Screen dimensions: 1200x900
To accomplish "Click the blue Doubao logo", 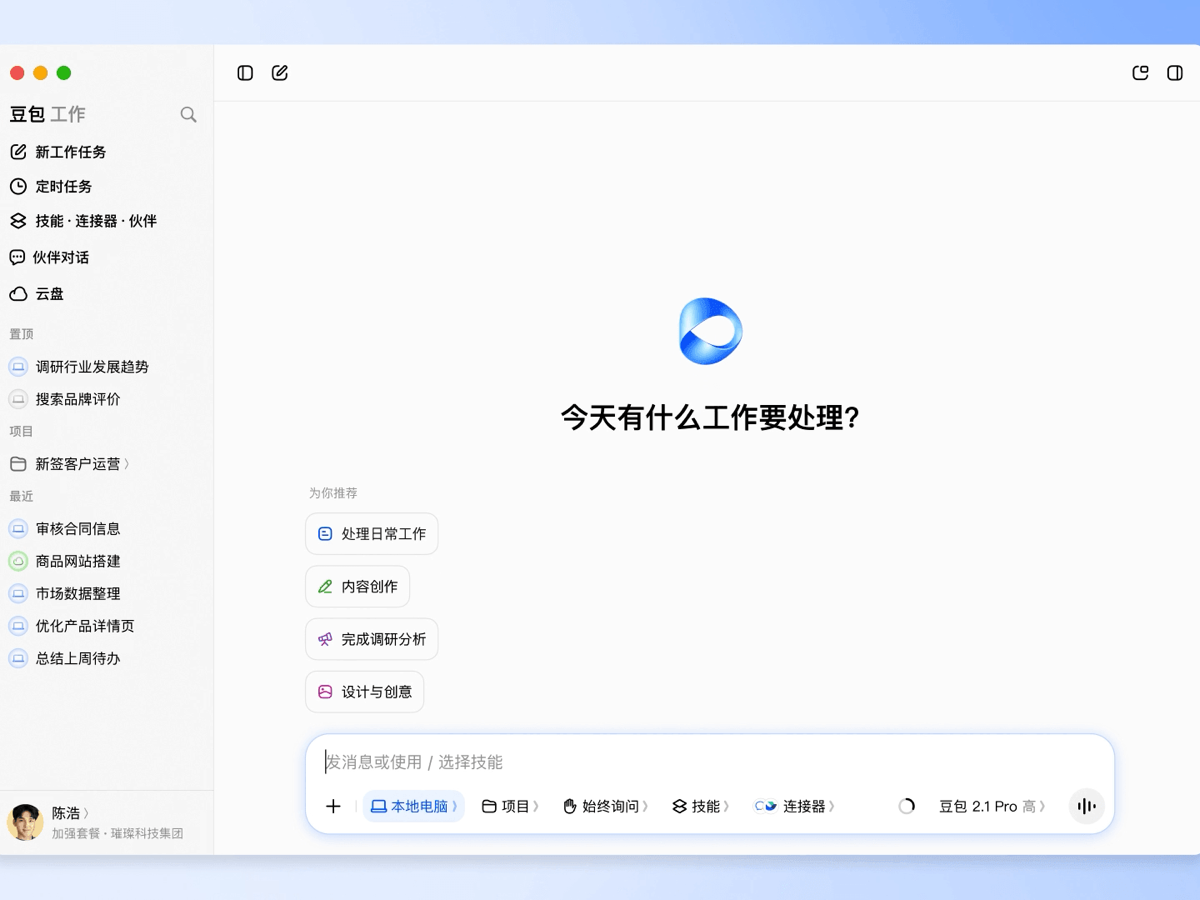I will (x=710, y=331).
